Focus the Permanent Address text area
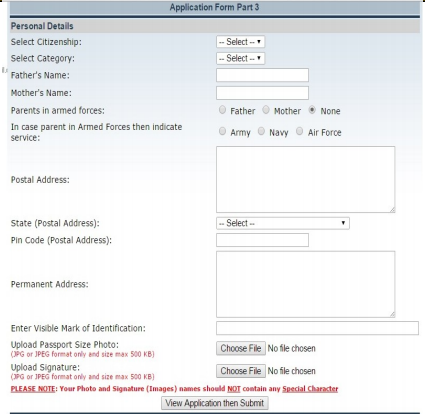 coord(306,284)
